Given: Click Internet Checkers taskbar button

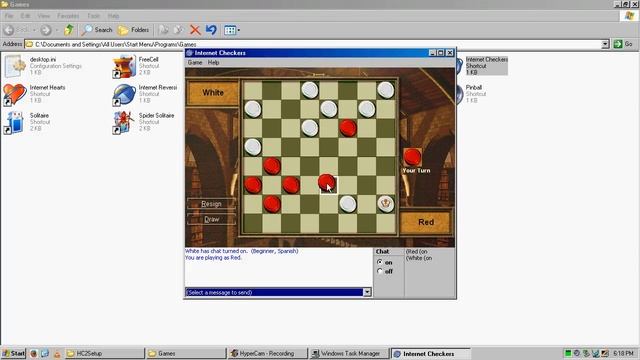Looking at the screenshot, I should pos(431,353).
